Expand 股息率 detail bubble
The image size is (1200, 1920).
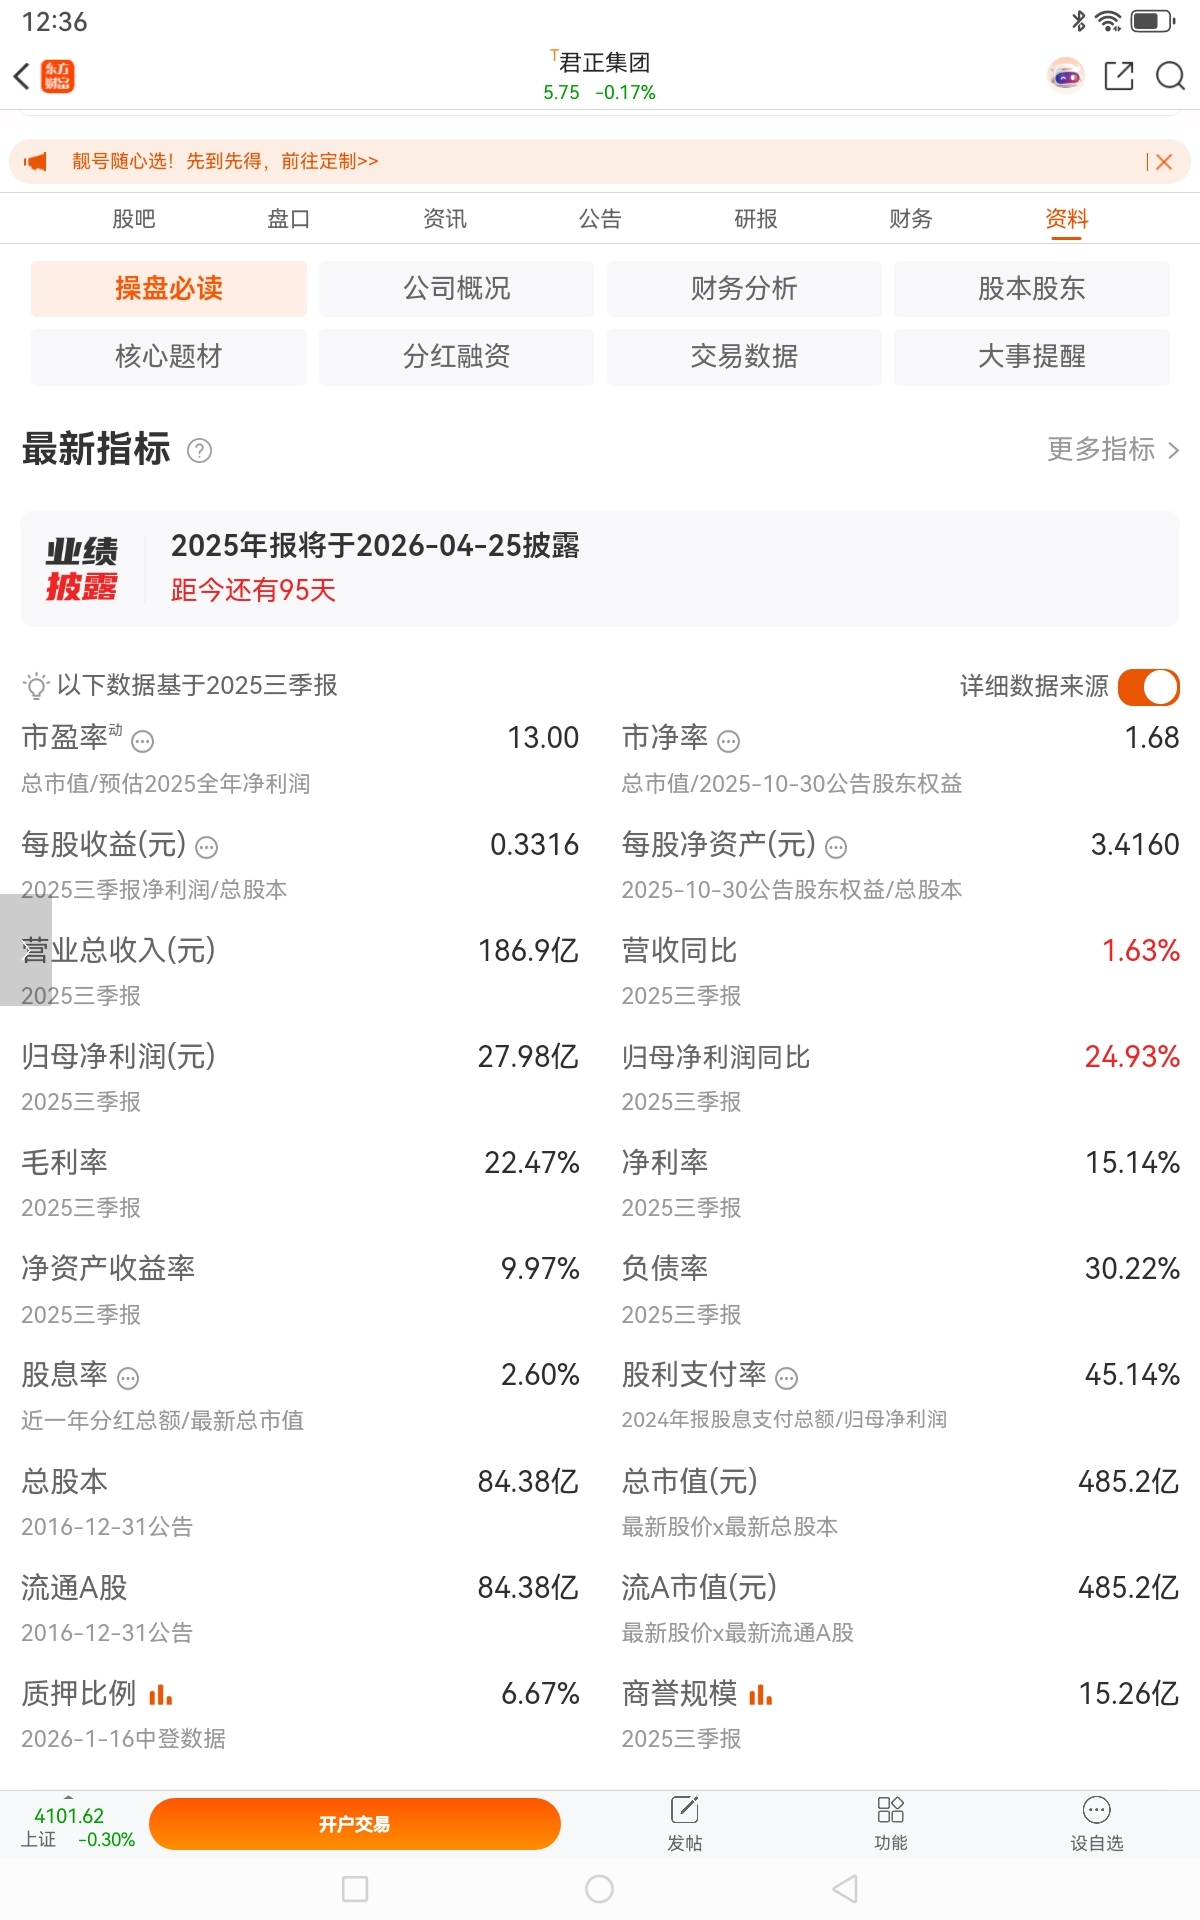[x=128, y=1379]
